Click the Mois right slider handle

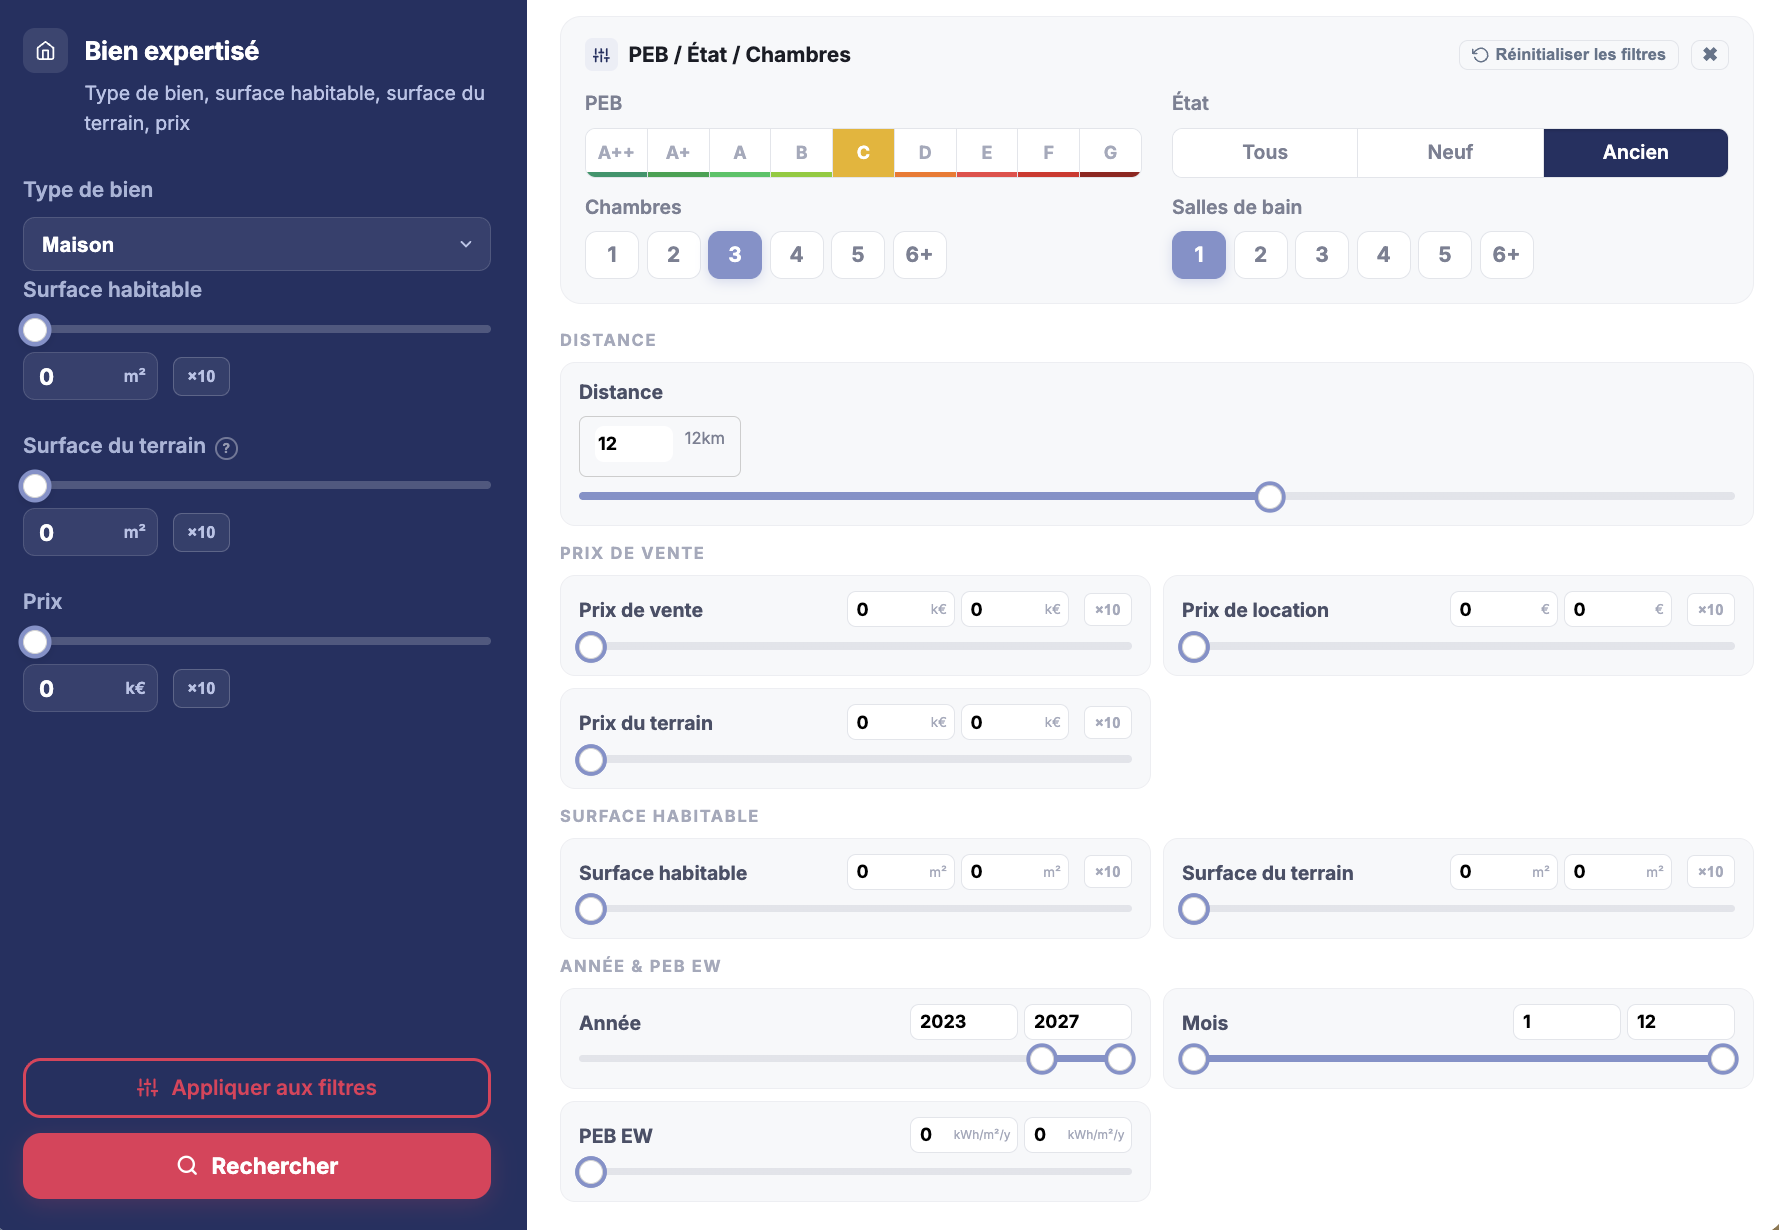tap(1723, 1059)
